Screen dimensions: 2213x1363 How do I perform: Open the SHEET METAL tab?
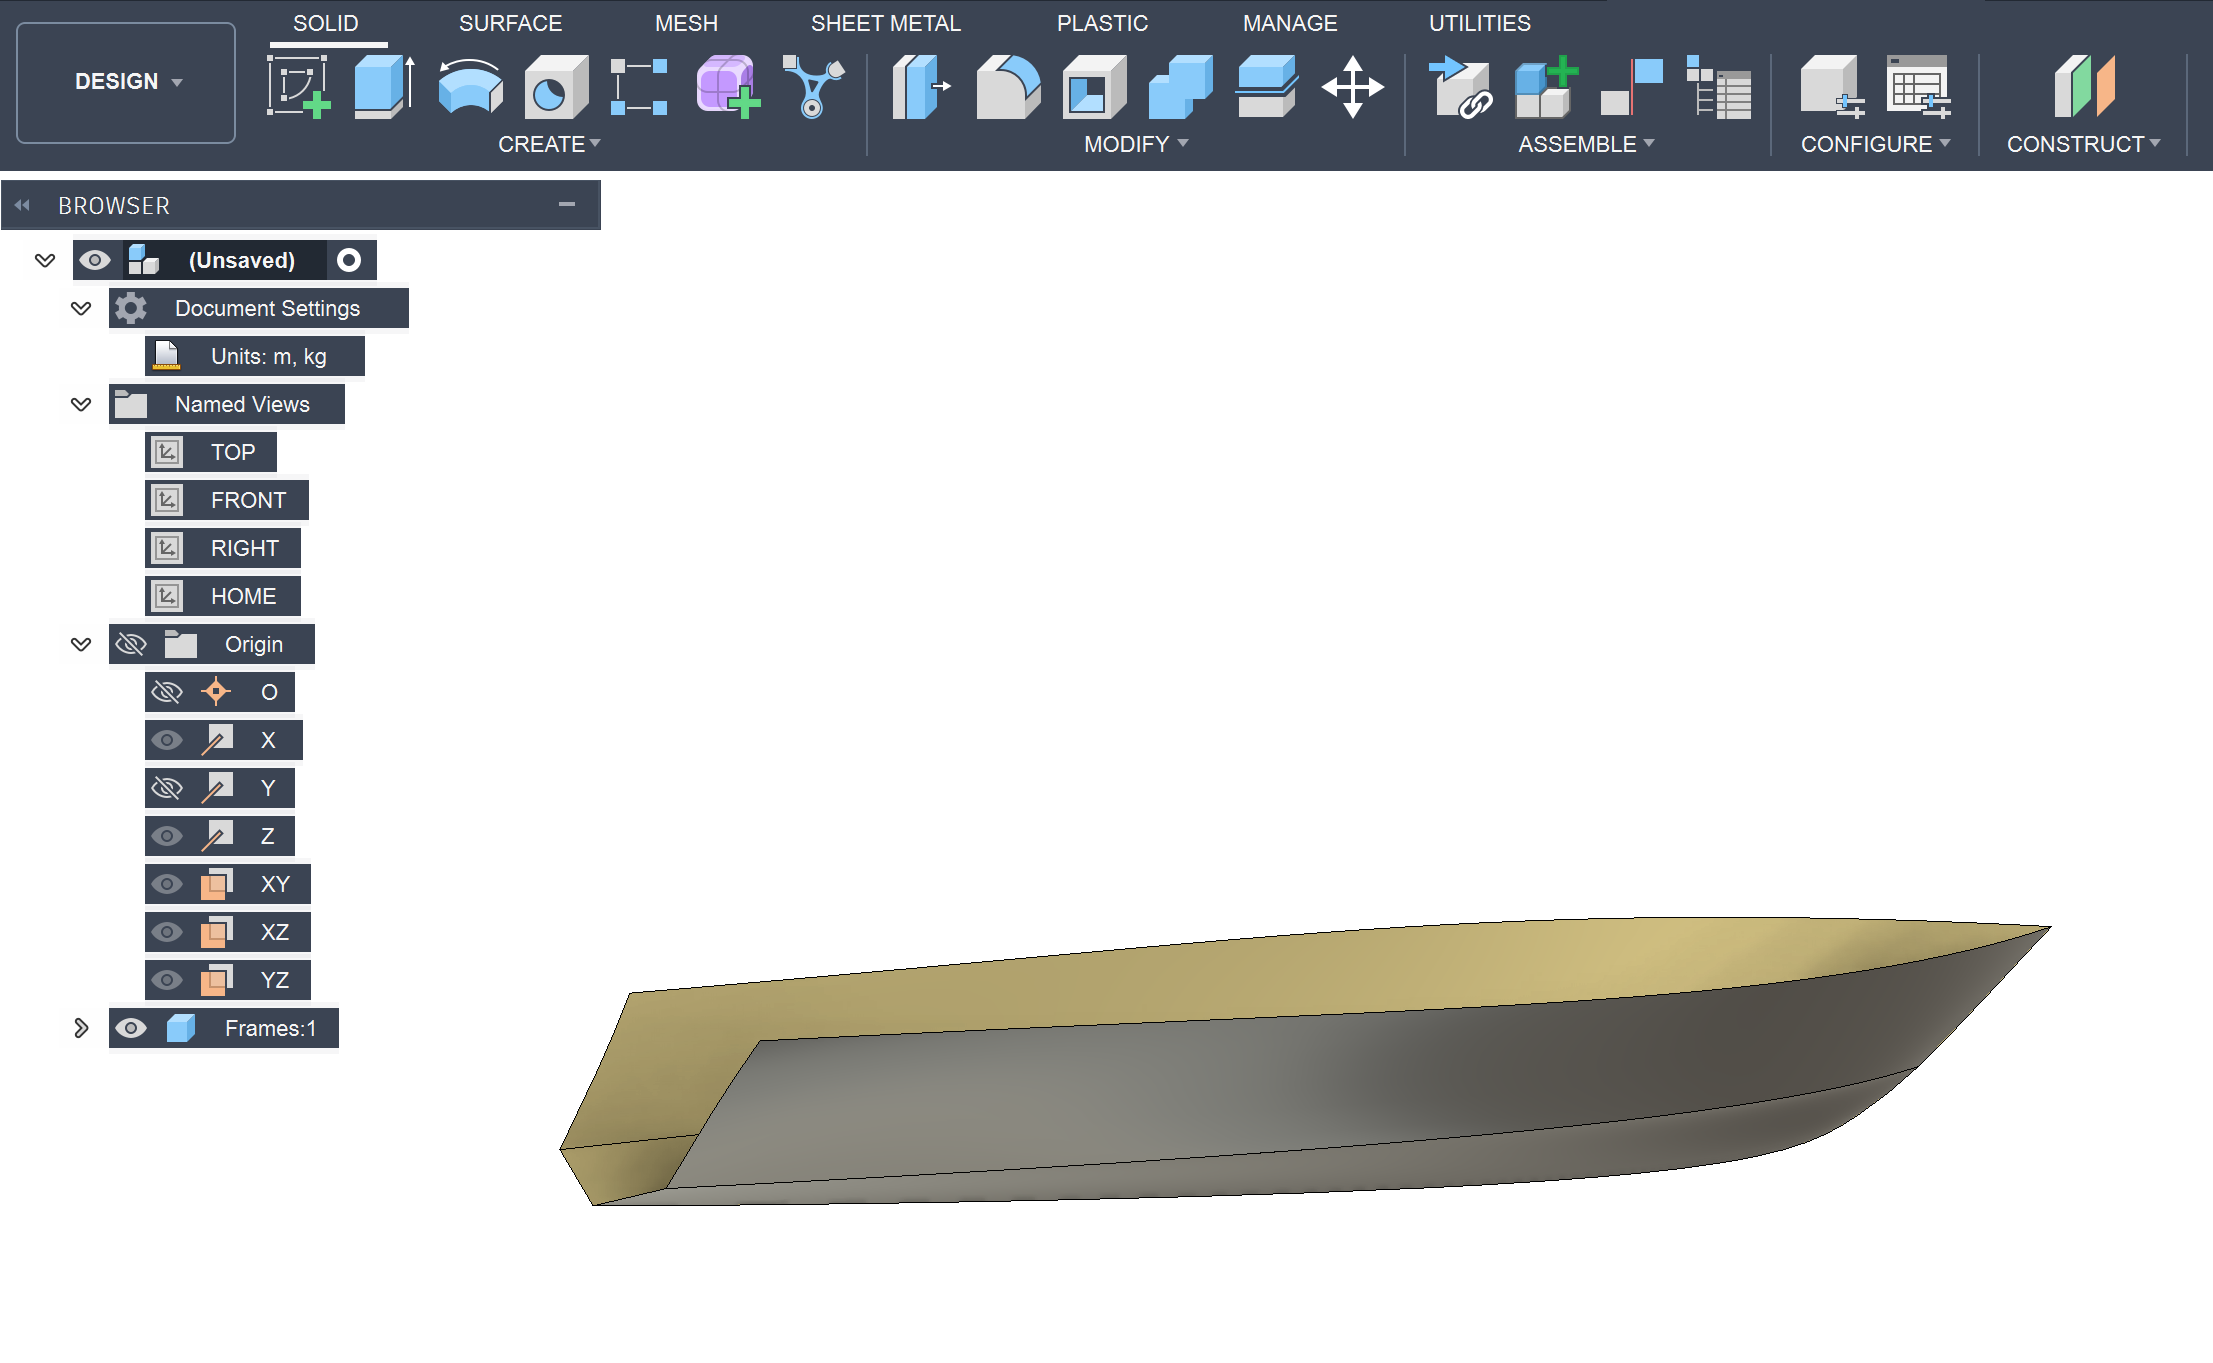[x=885, y=23]
